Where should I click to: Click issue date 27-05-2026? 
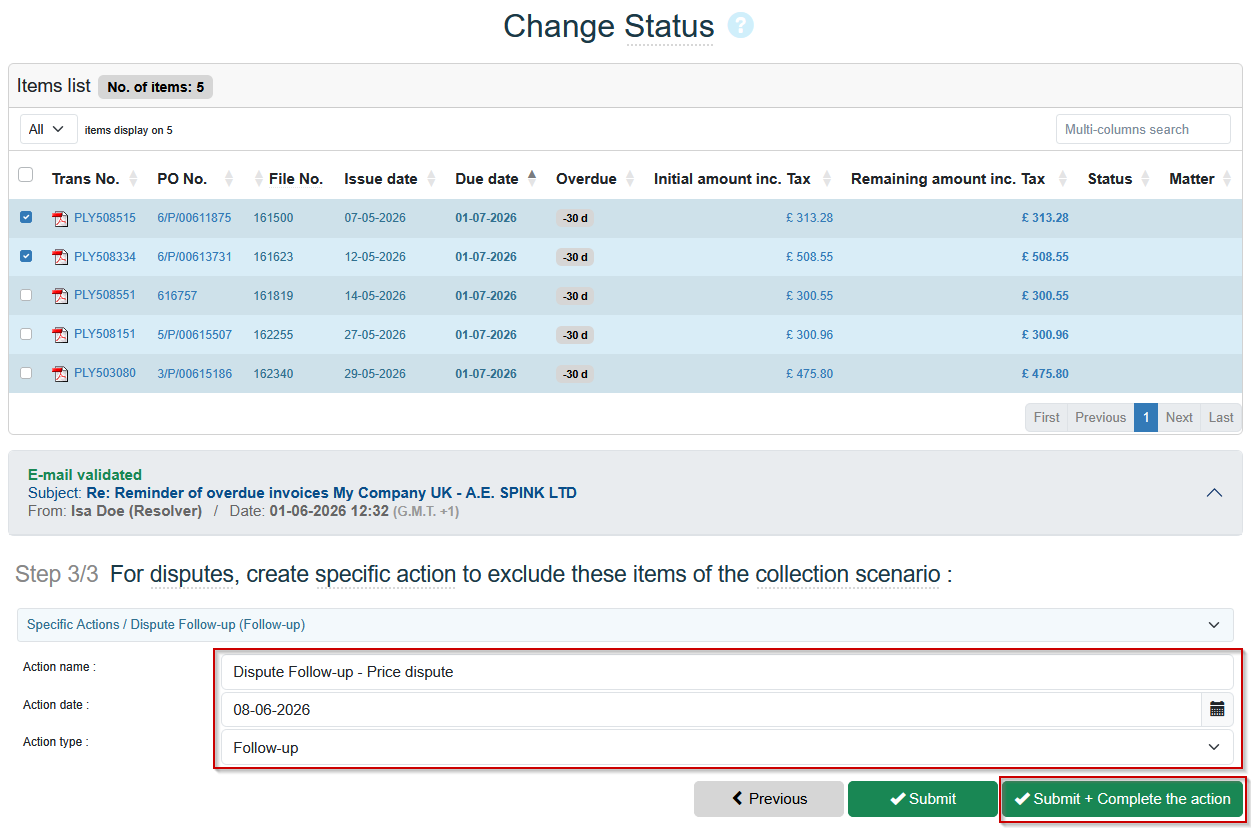point(375,335)
